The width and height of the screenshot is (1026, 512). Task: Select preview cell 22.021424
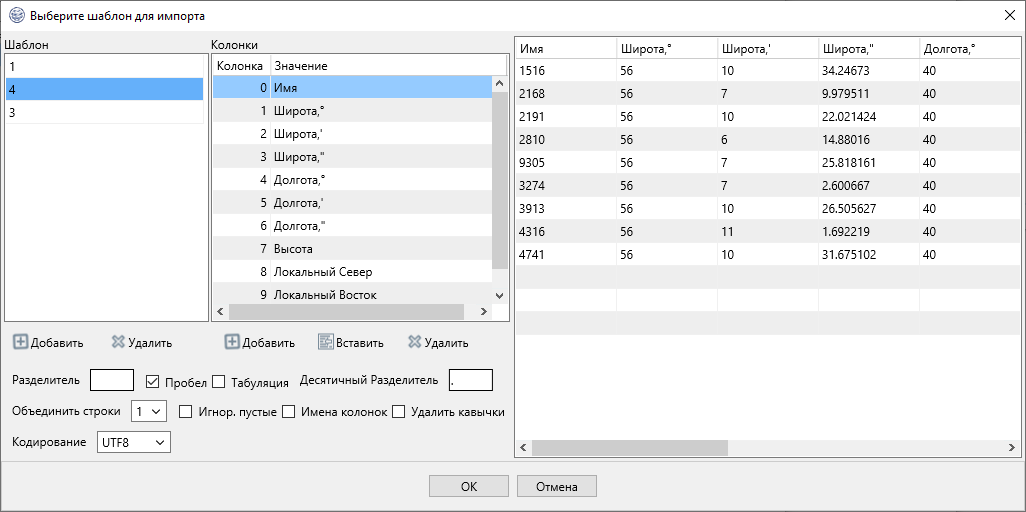pos(869,117)
